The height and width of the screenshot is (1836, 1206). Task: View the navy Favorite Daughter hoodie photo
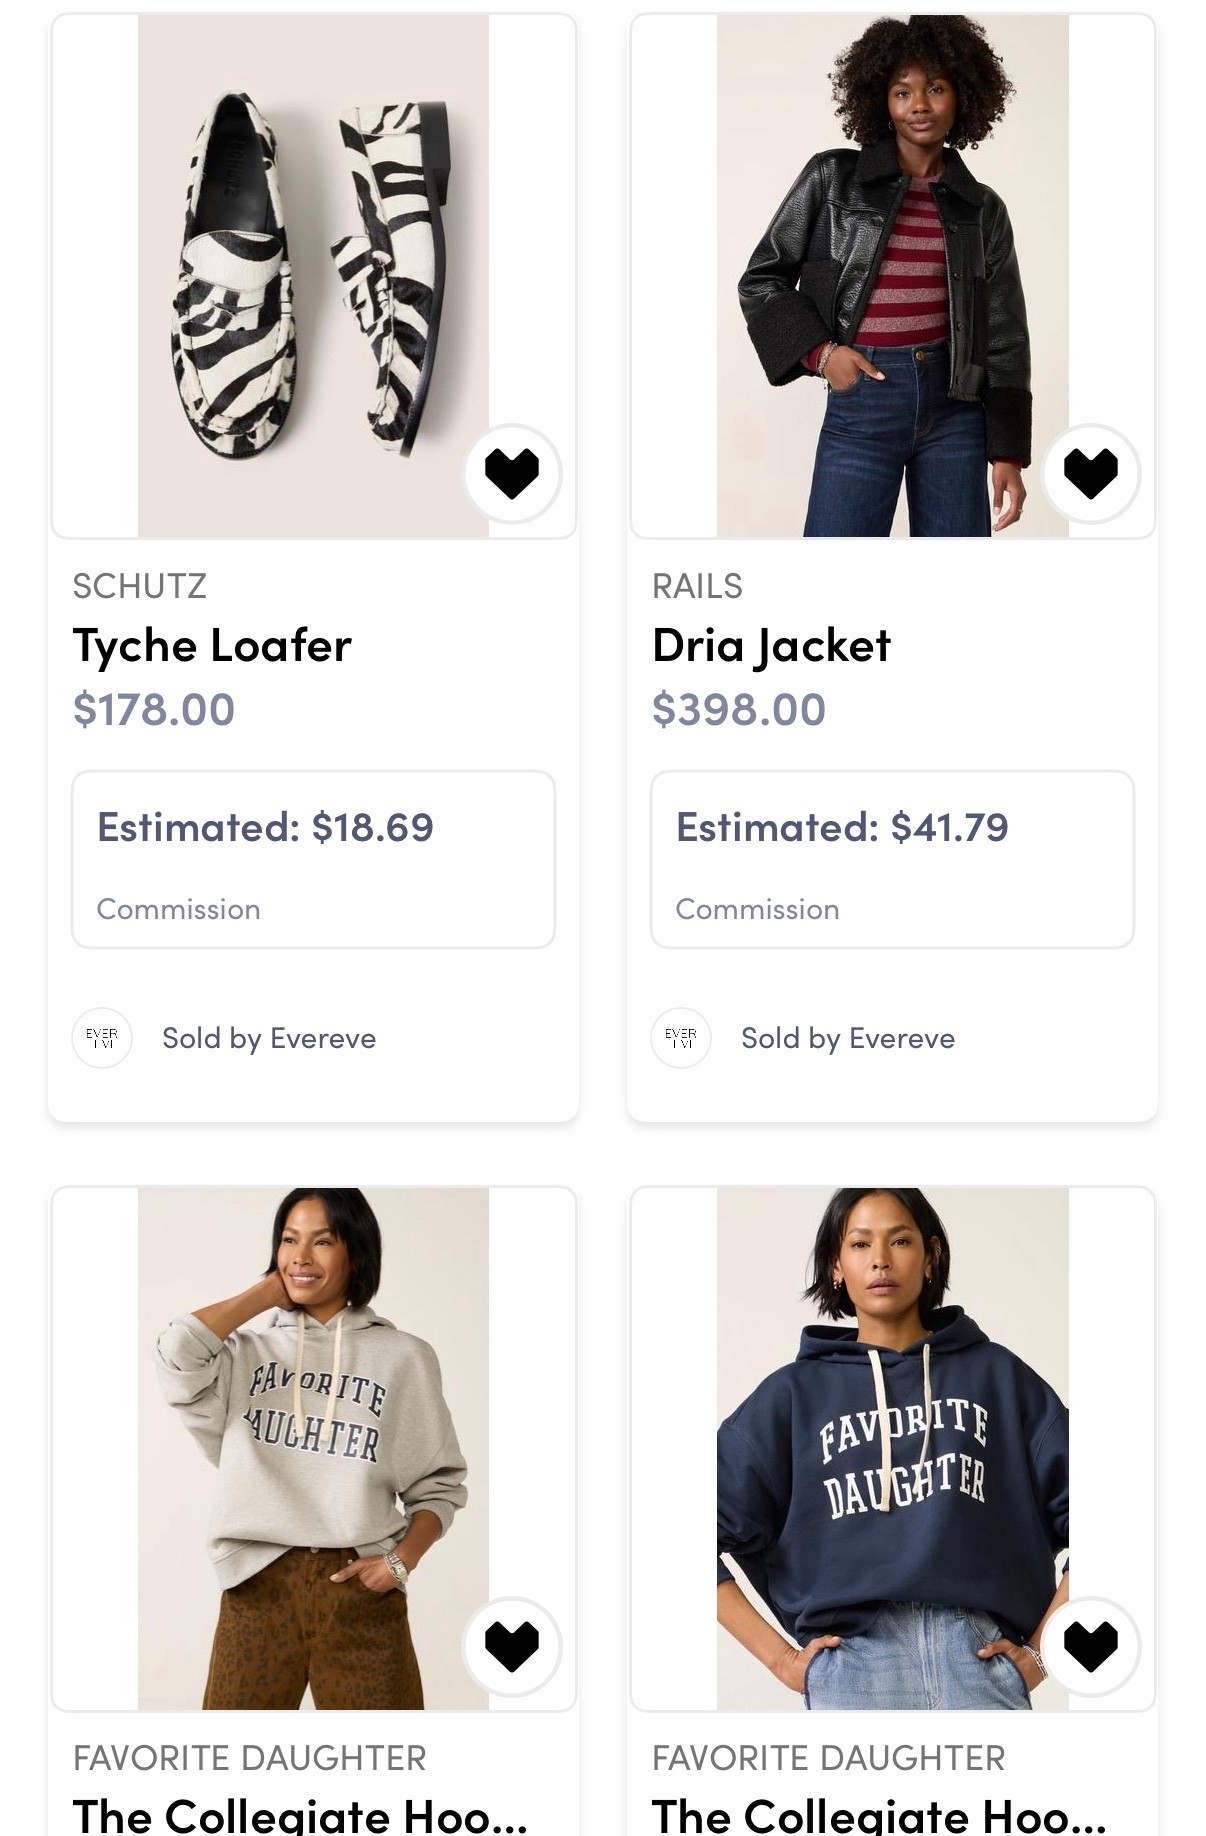pos(892,1448)
